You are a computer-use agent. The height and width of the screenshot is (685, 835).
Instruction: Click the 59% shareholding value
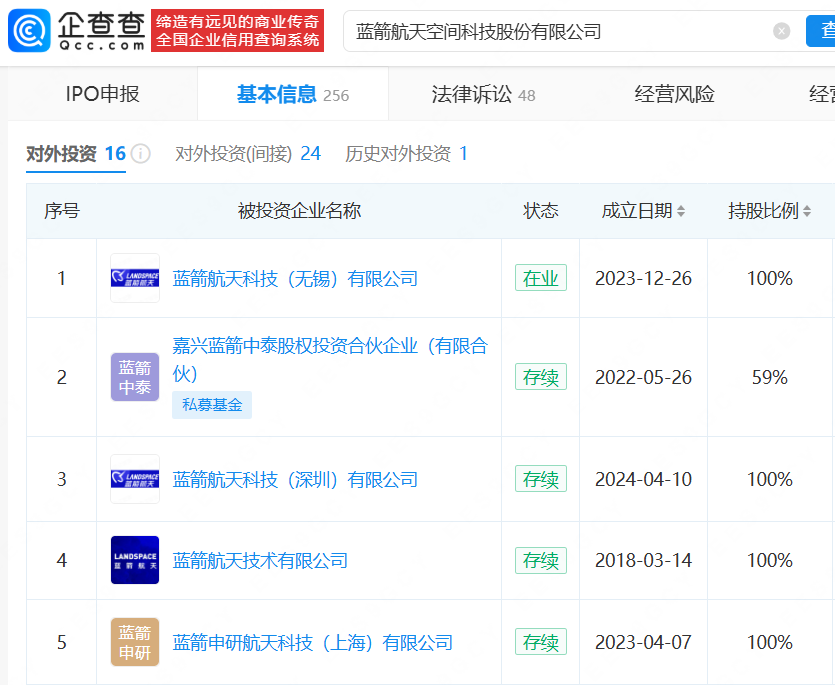(x=769, y=377)
